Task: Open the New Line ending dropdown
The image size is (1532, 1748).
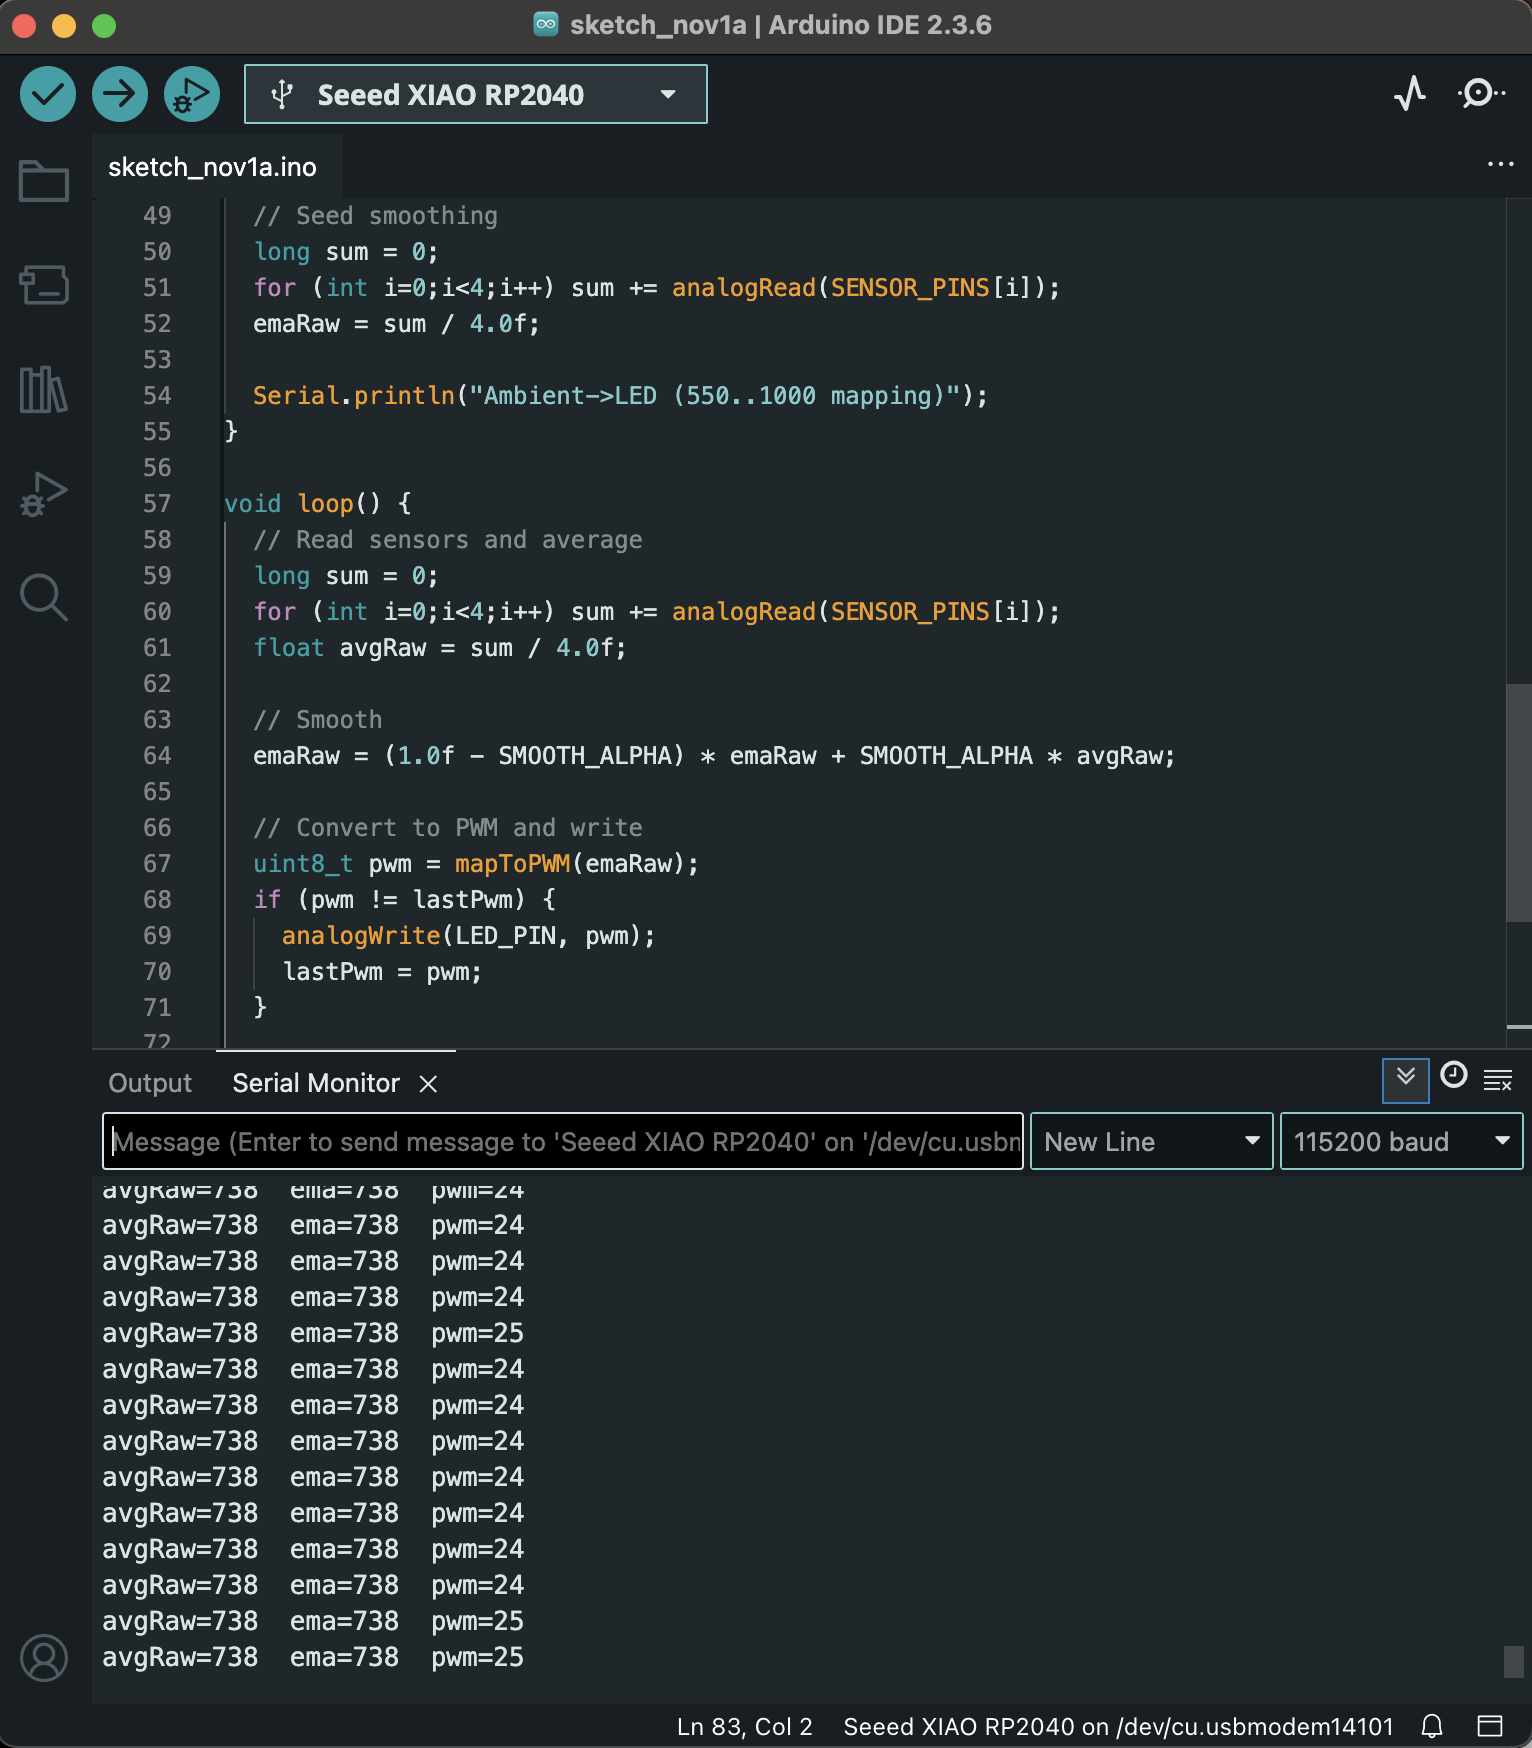Action: [1150, 1142]
